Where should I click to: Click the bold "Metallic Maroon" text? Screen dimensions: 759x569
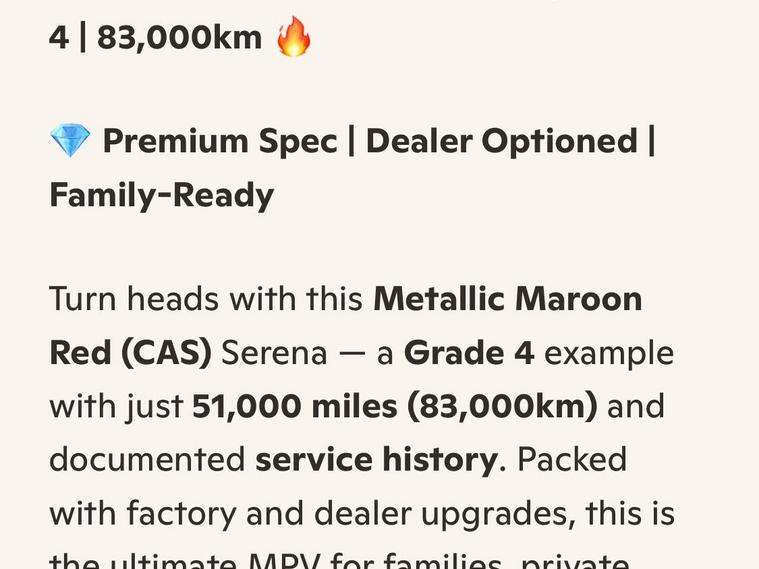[508, 299]
